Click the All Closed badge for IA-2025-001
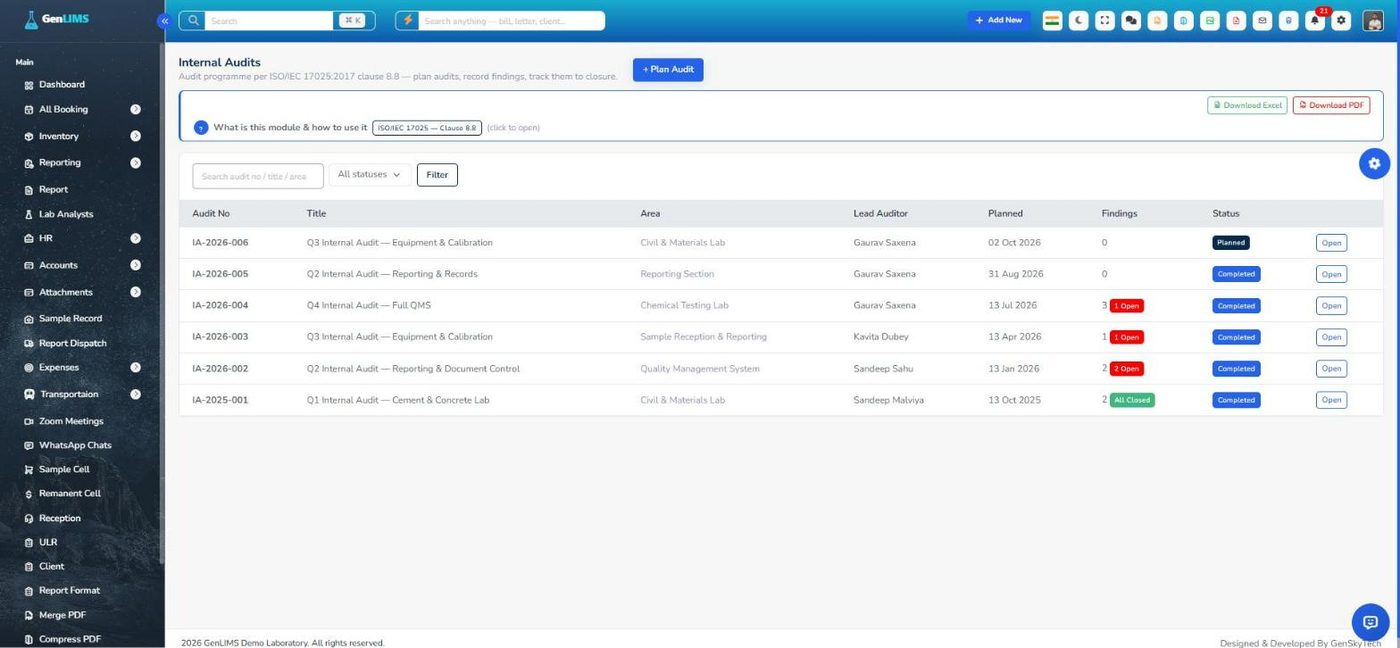Screen dimensions: 1400x648 [x=1132, y=400]
